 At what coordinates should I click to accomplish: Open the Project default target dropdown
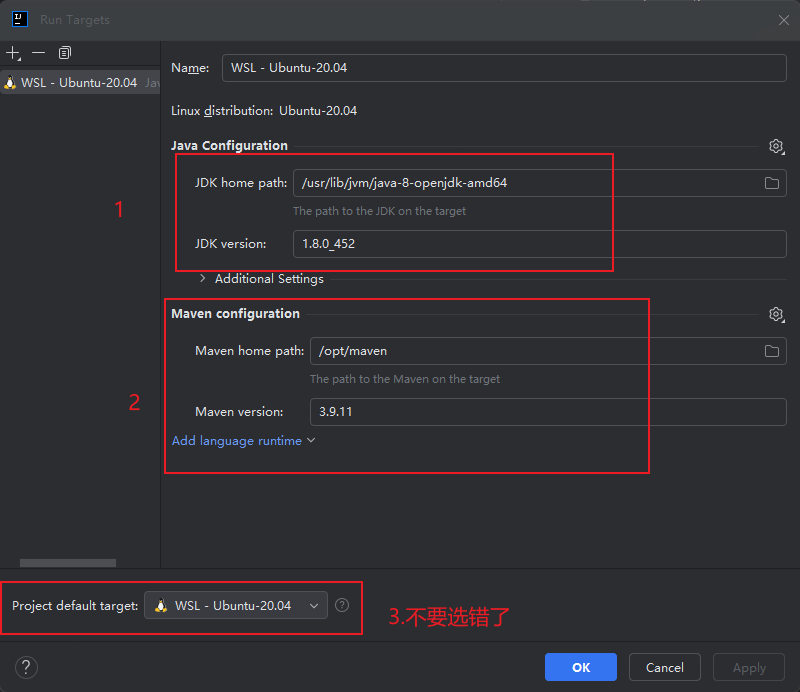pyautogui.click(x=235, y=605)
